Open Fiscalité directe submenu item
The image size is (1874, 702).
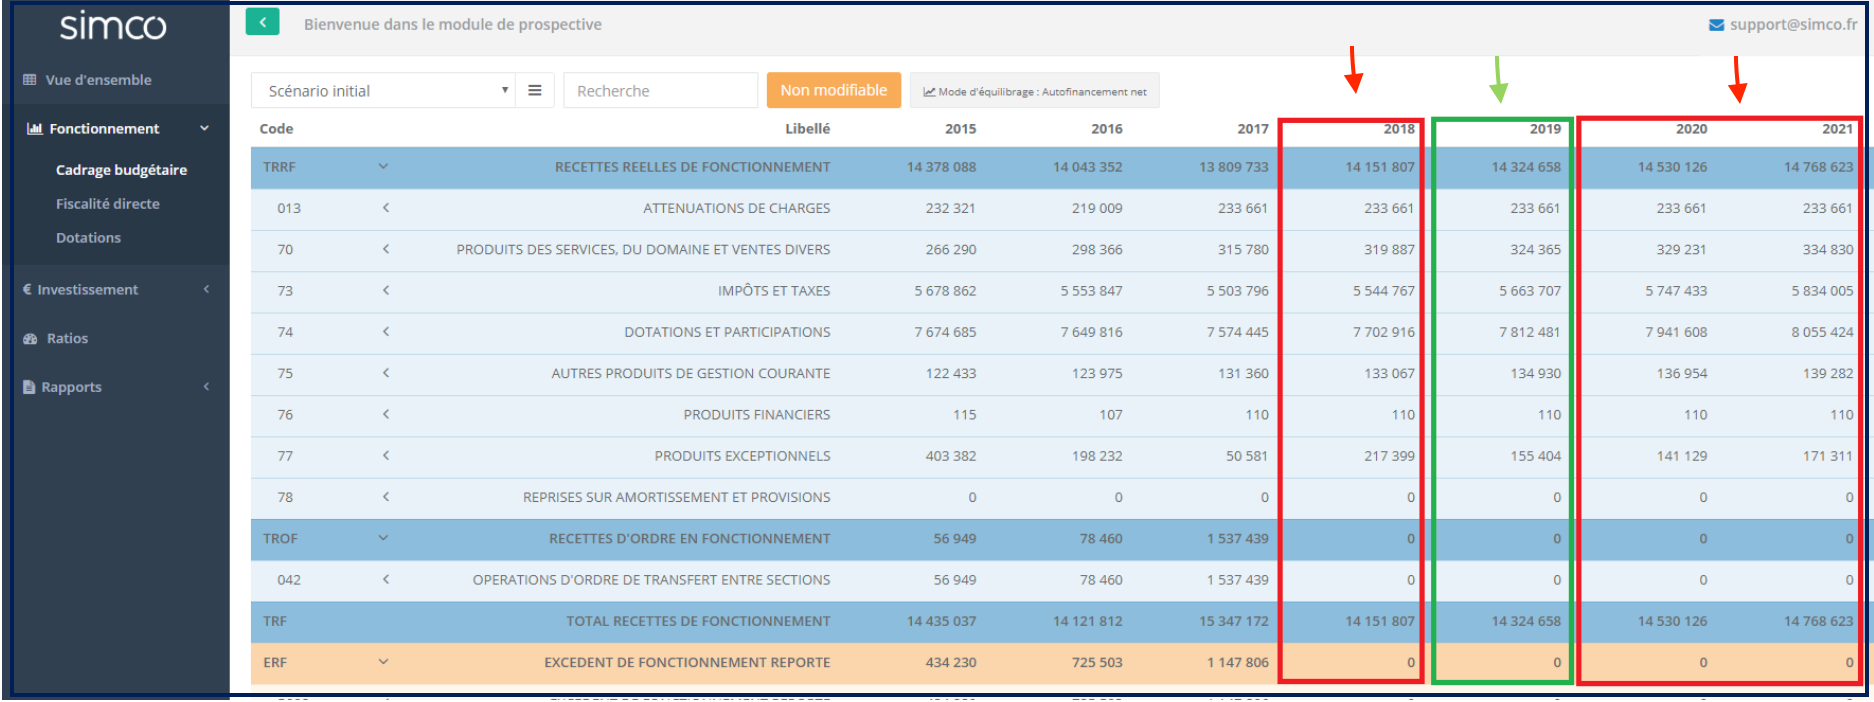[x=108, y=204]
